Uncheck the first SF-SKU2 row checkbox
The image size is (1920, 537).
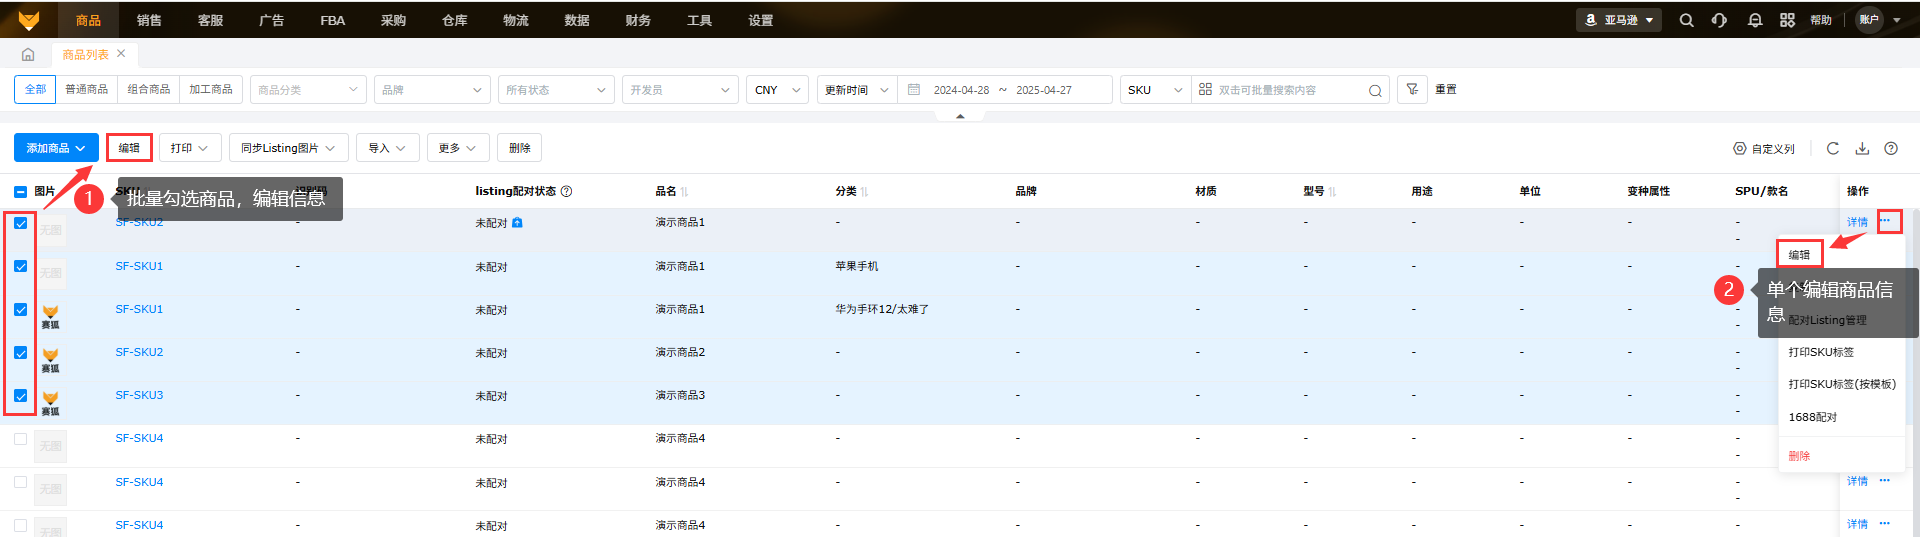click(20, 223)
